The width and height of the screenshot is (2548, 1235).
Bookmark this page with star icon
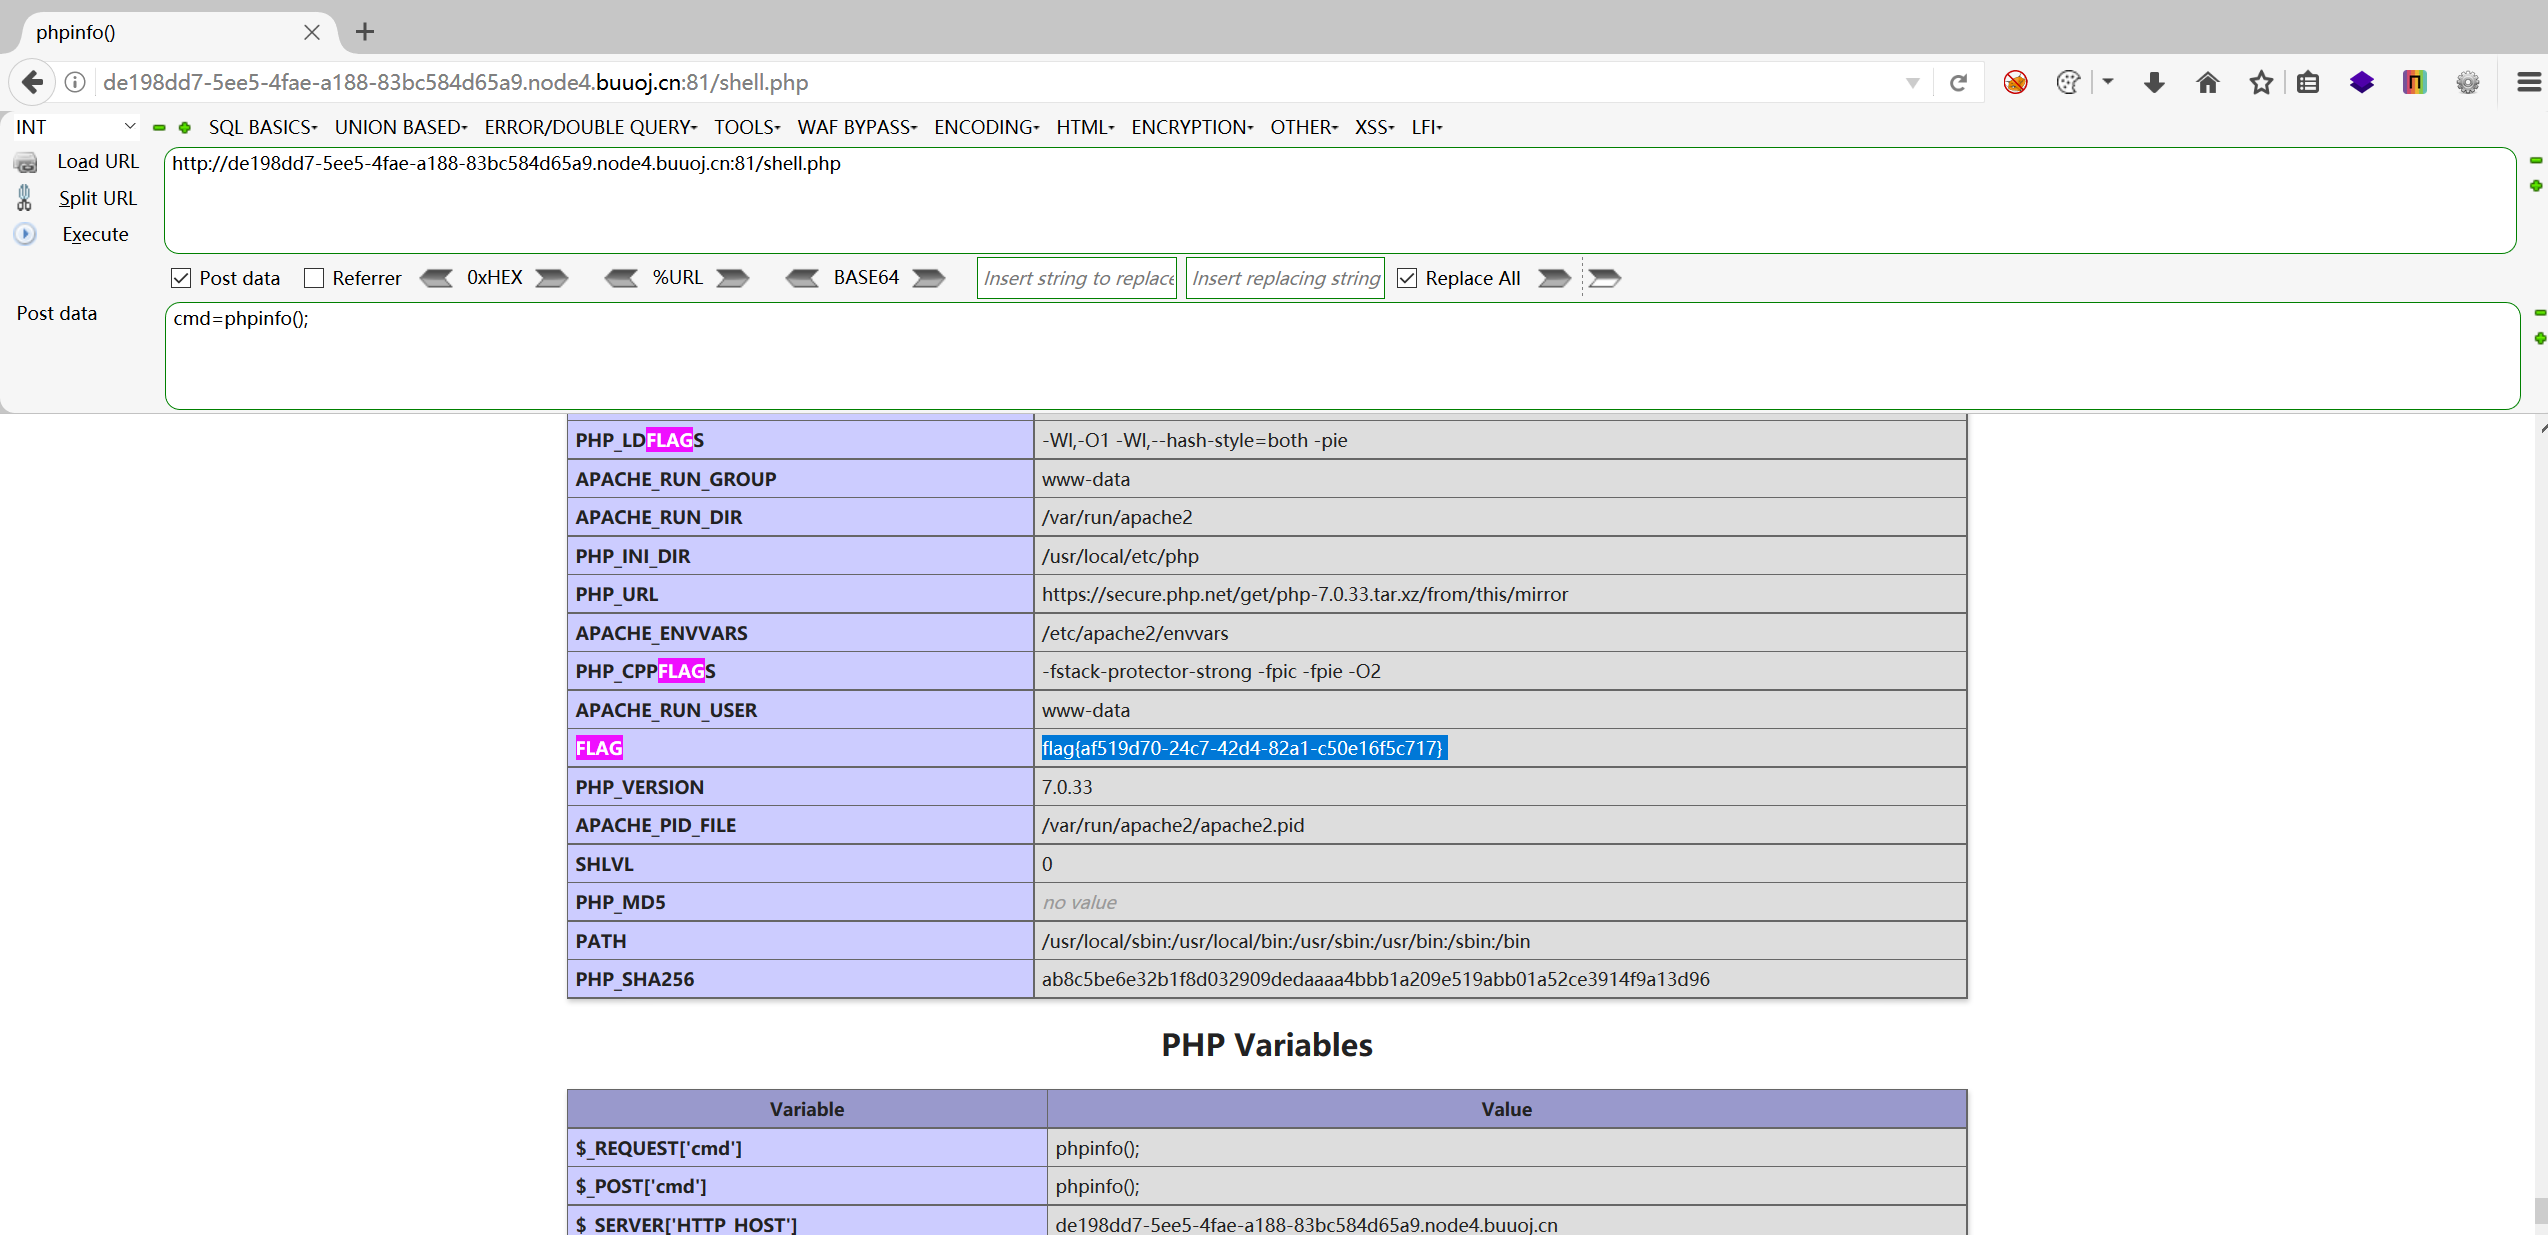(2261, 82)
